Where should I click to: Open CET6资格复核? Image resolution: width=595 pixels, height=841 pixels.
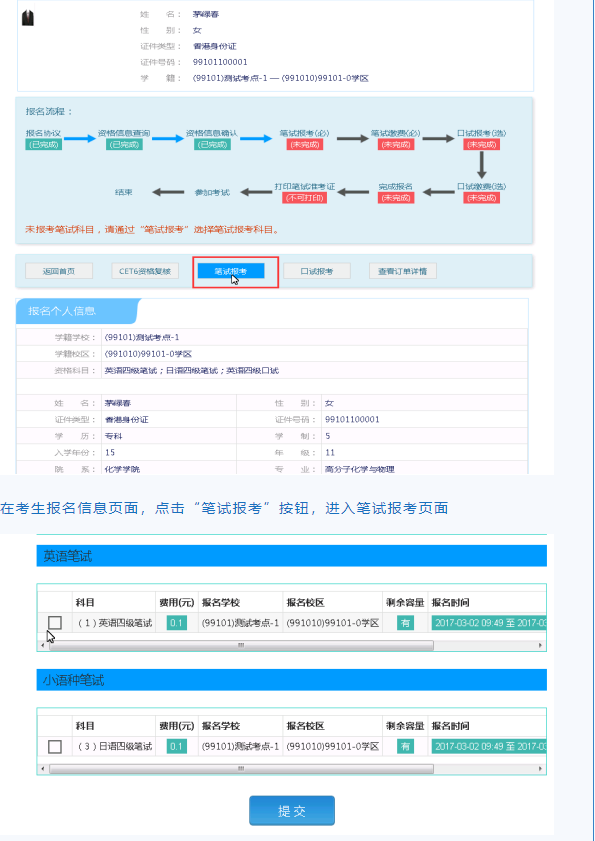(145, 271)
